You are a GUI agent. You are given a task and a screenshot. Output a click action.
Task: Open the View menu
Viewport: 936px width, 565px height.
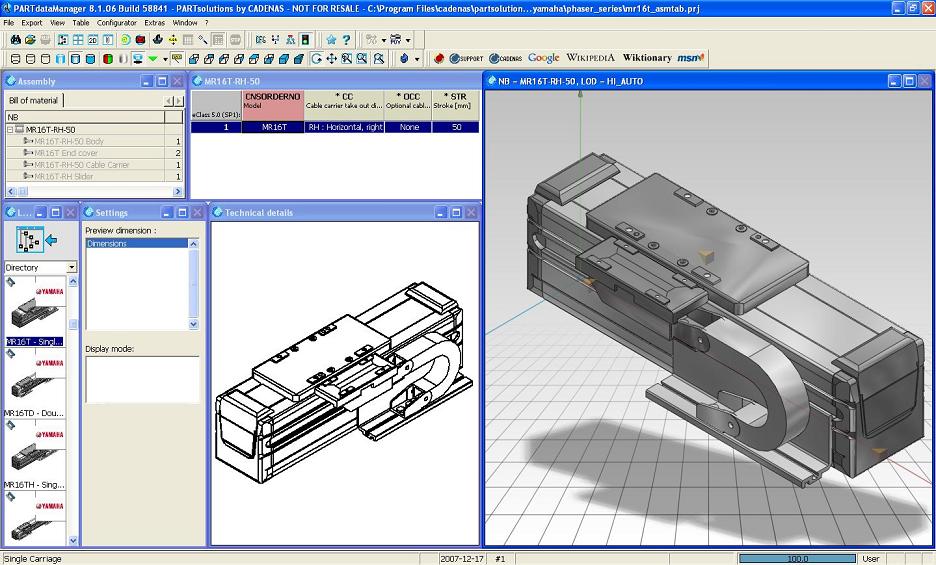(x=57, y=23)
